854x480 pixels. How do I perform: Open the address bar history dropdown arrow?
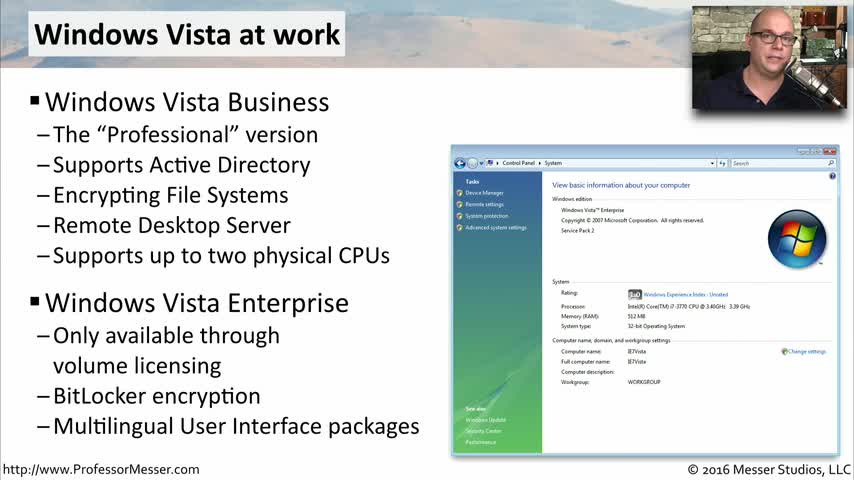coord(712,163)
